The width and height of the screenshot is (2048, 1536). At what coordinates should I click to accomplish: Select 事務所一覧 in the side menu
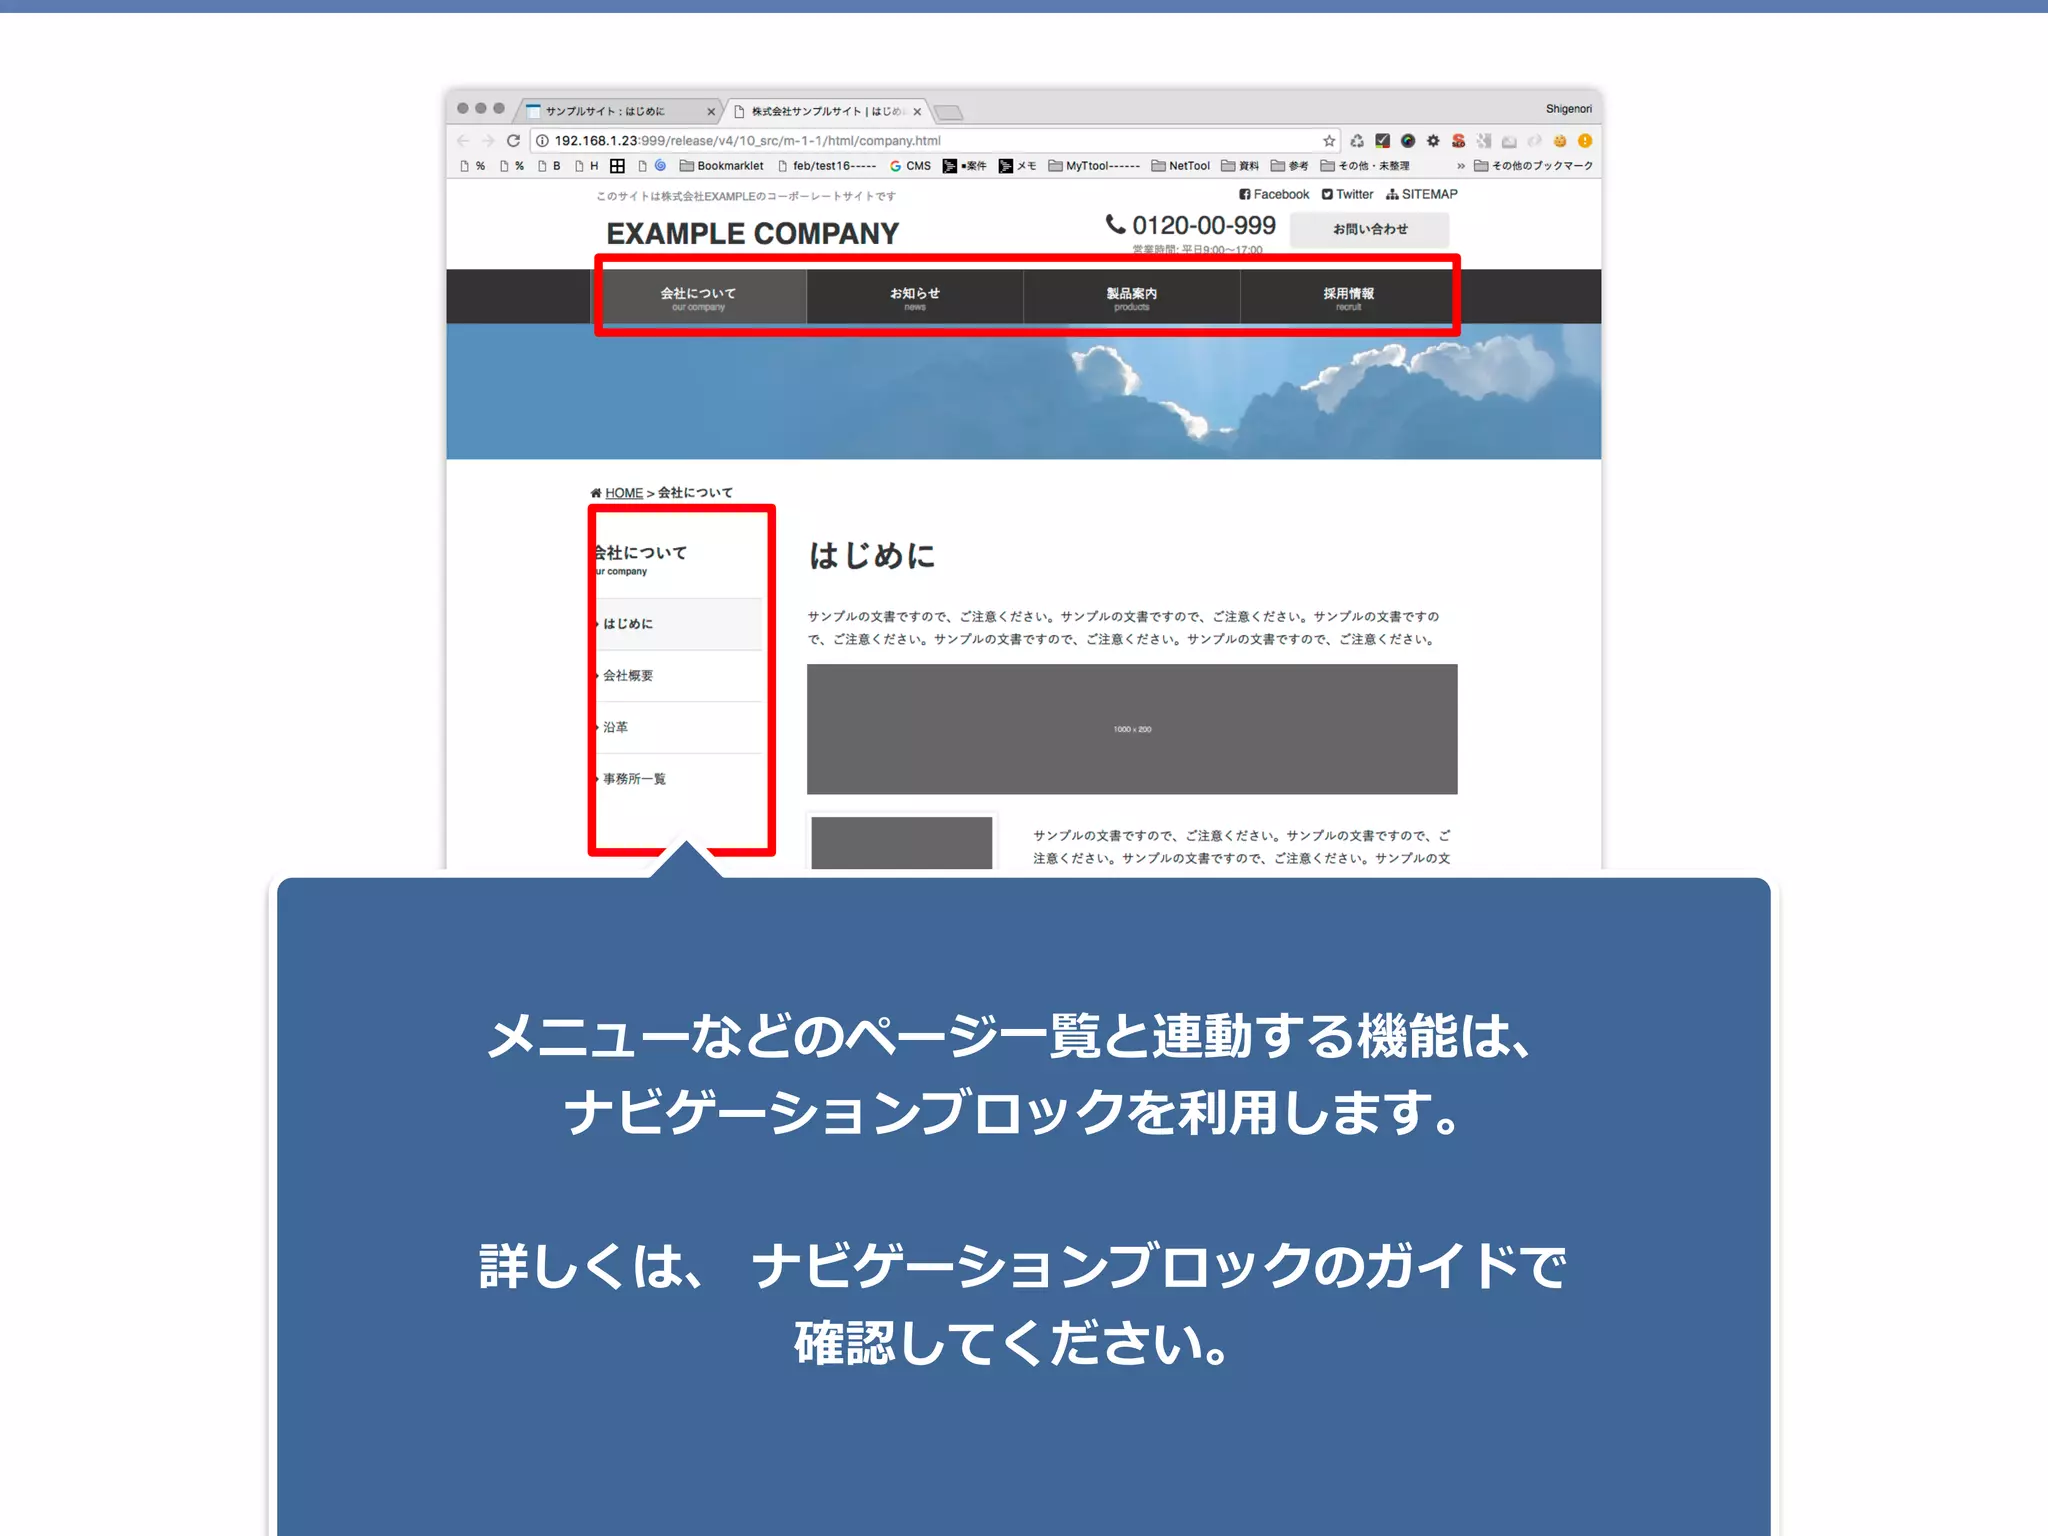pos(677,779)
